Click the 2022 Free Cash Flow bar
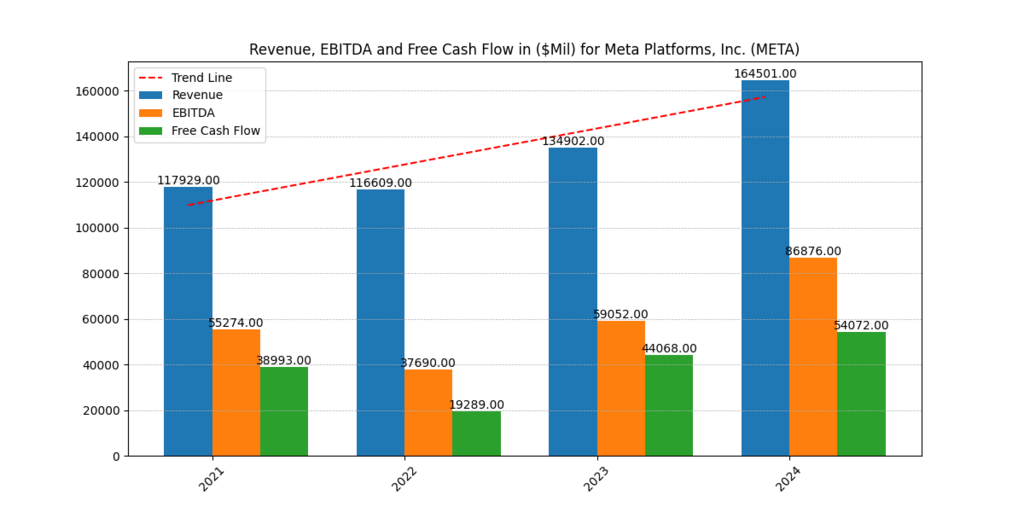 pyautogui.click(x=476, y=433)
